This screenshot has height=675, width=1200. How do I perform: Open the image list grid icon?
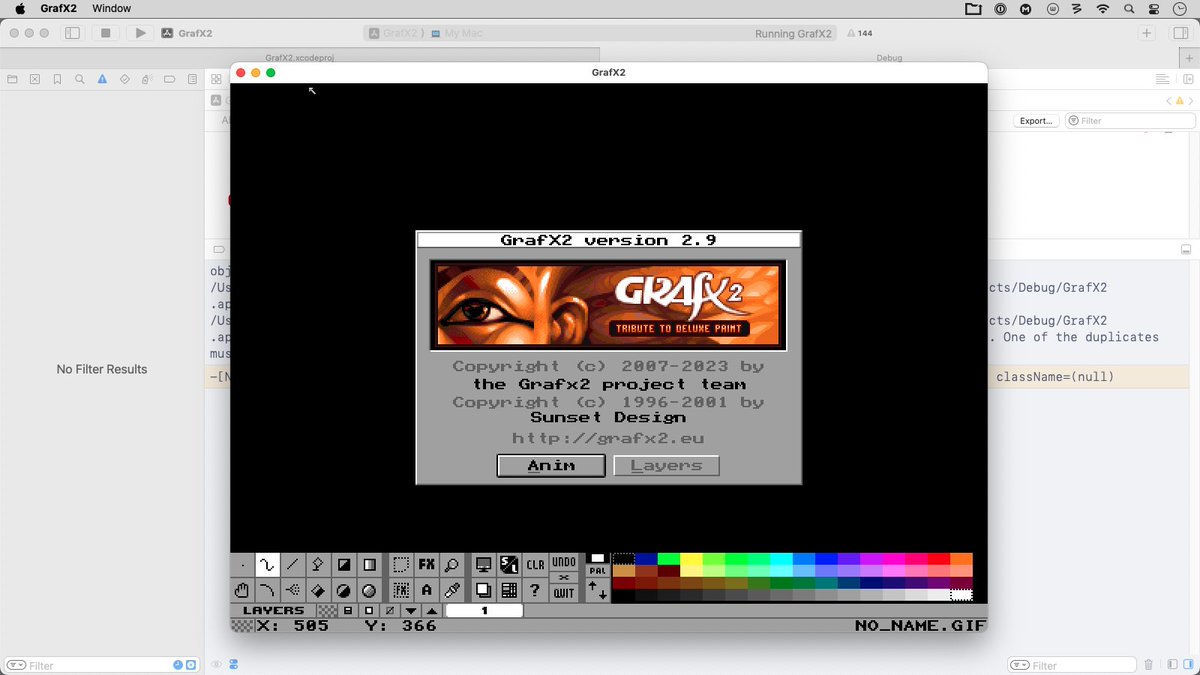point(509,590)
